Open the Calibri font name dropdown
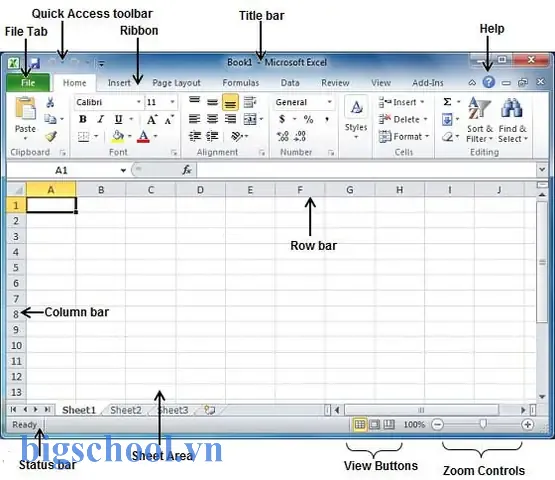The height and width of the screenshot is (480, 555). pyautogui.click(x=139, y=102)
